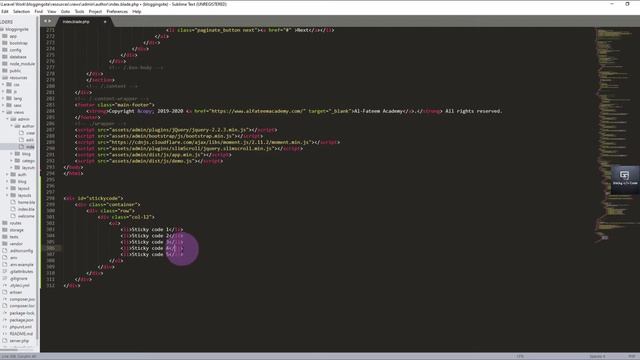Click the composer.json file icon
Viewport: 640px width, 360px height.
pyautogui.click(x=5, y=300)
